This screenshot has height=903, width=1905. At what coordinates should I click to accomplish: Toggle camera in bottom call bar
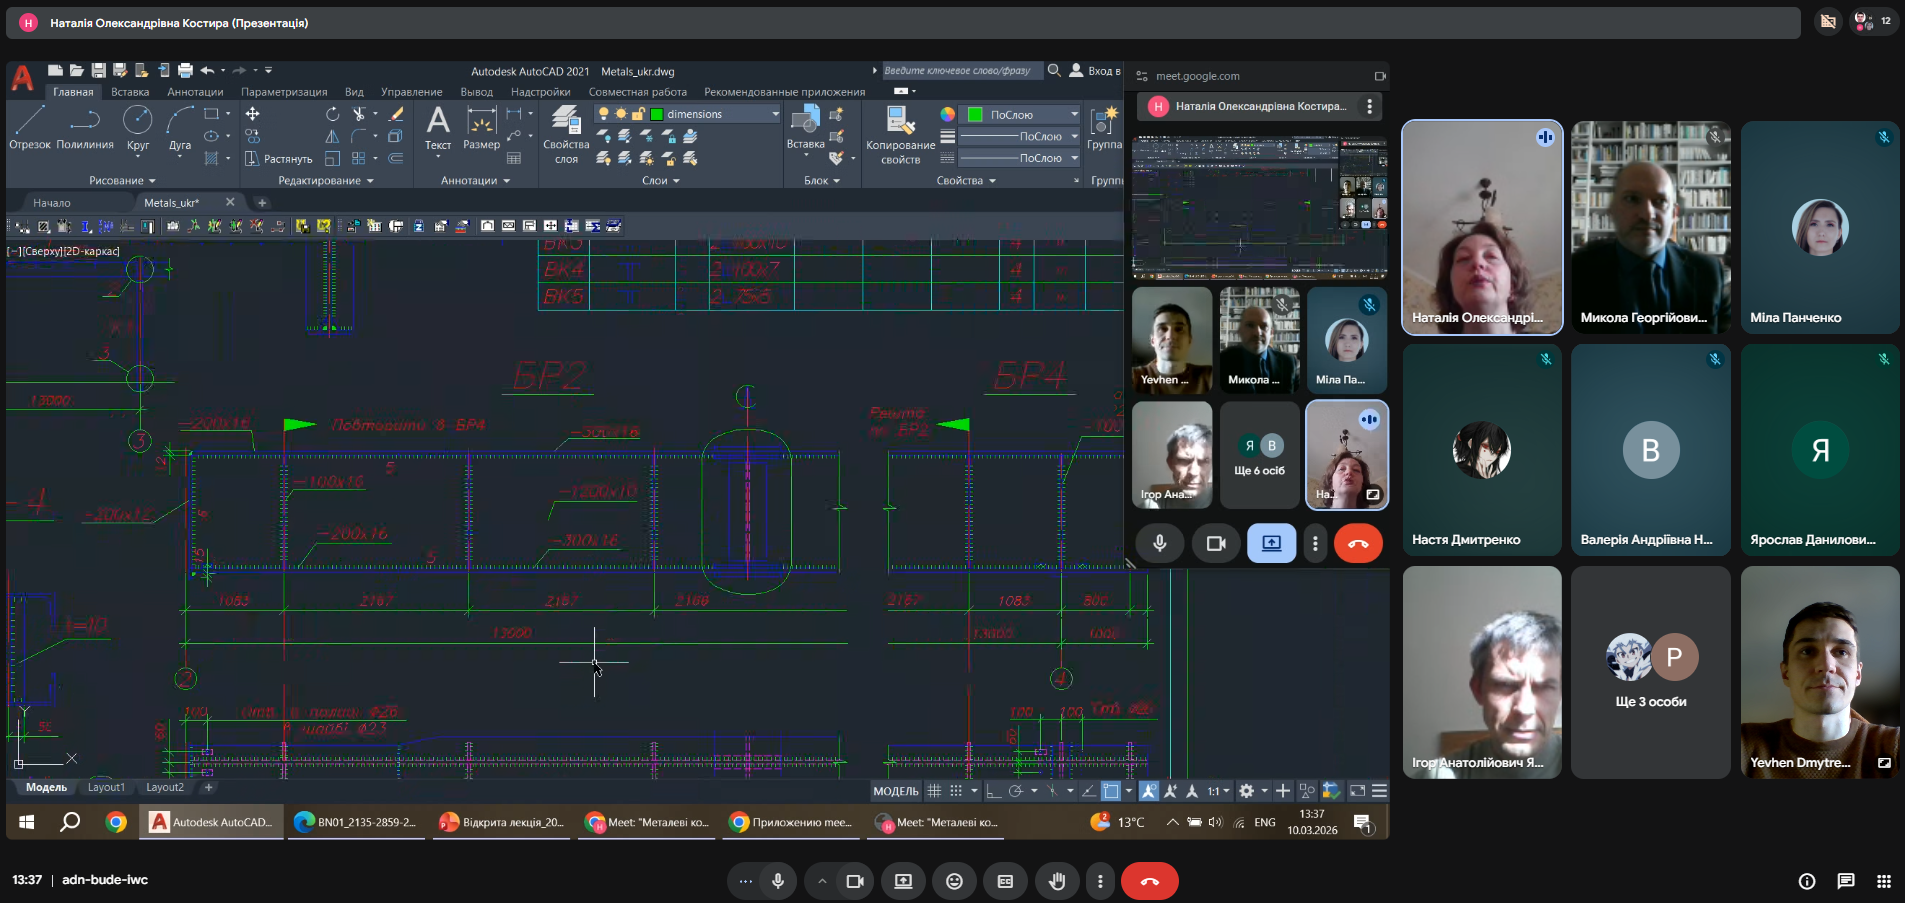tap(855, 881)
